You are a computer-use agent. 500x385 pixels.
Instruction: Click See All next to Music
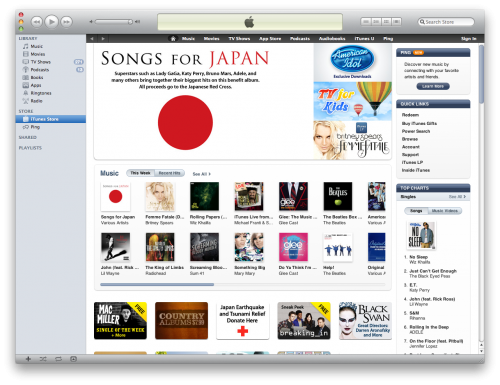click(201, 174)
